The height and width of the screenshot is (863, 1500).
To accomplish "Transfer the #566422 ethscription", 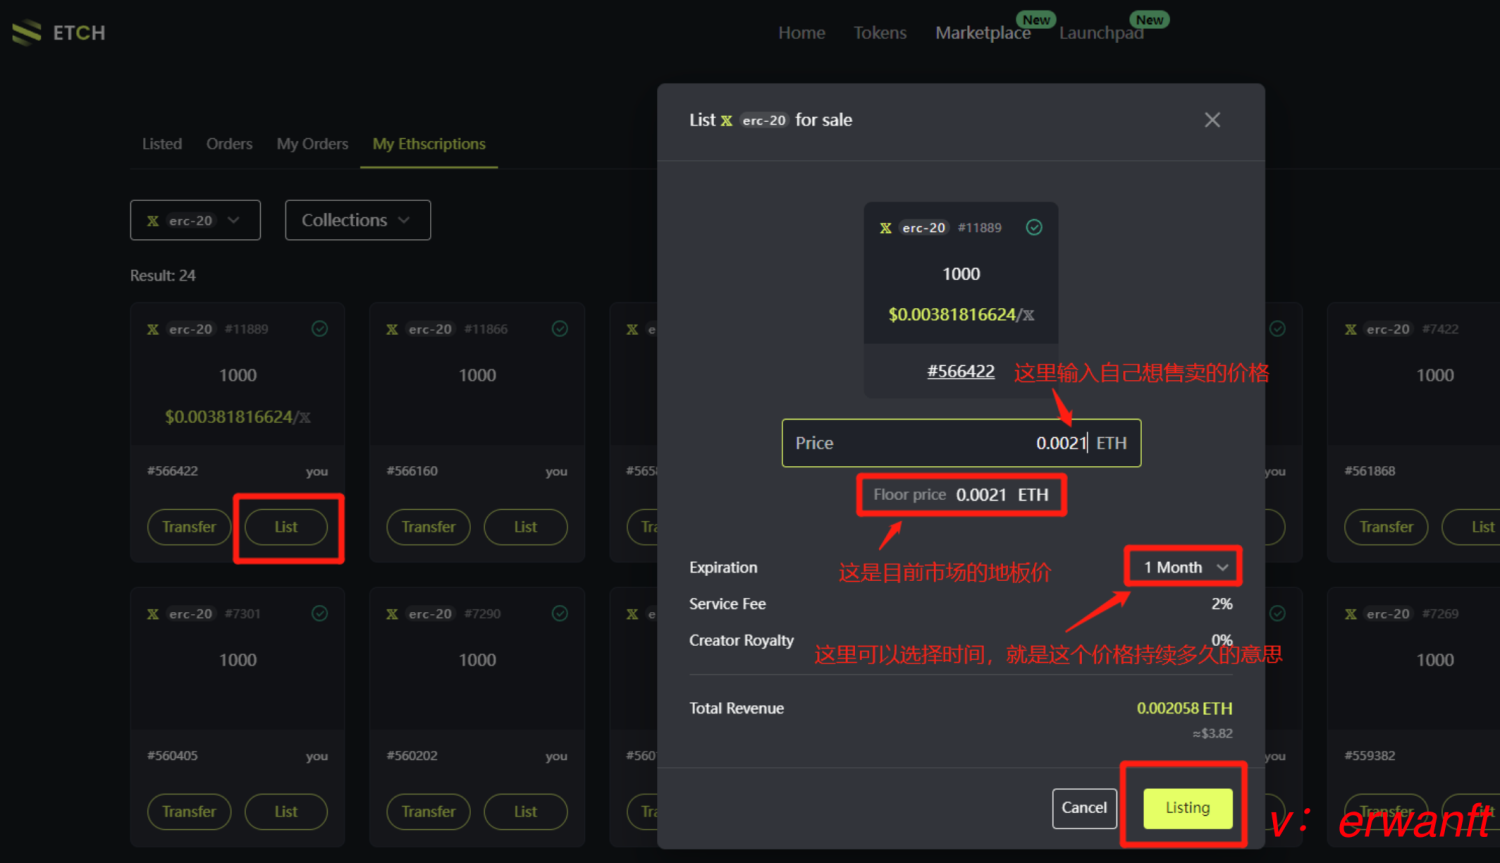I will tap(189, 527).
